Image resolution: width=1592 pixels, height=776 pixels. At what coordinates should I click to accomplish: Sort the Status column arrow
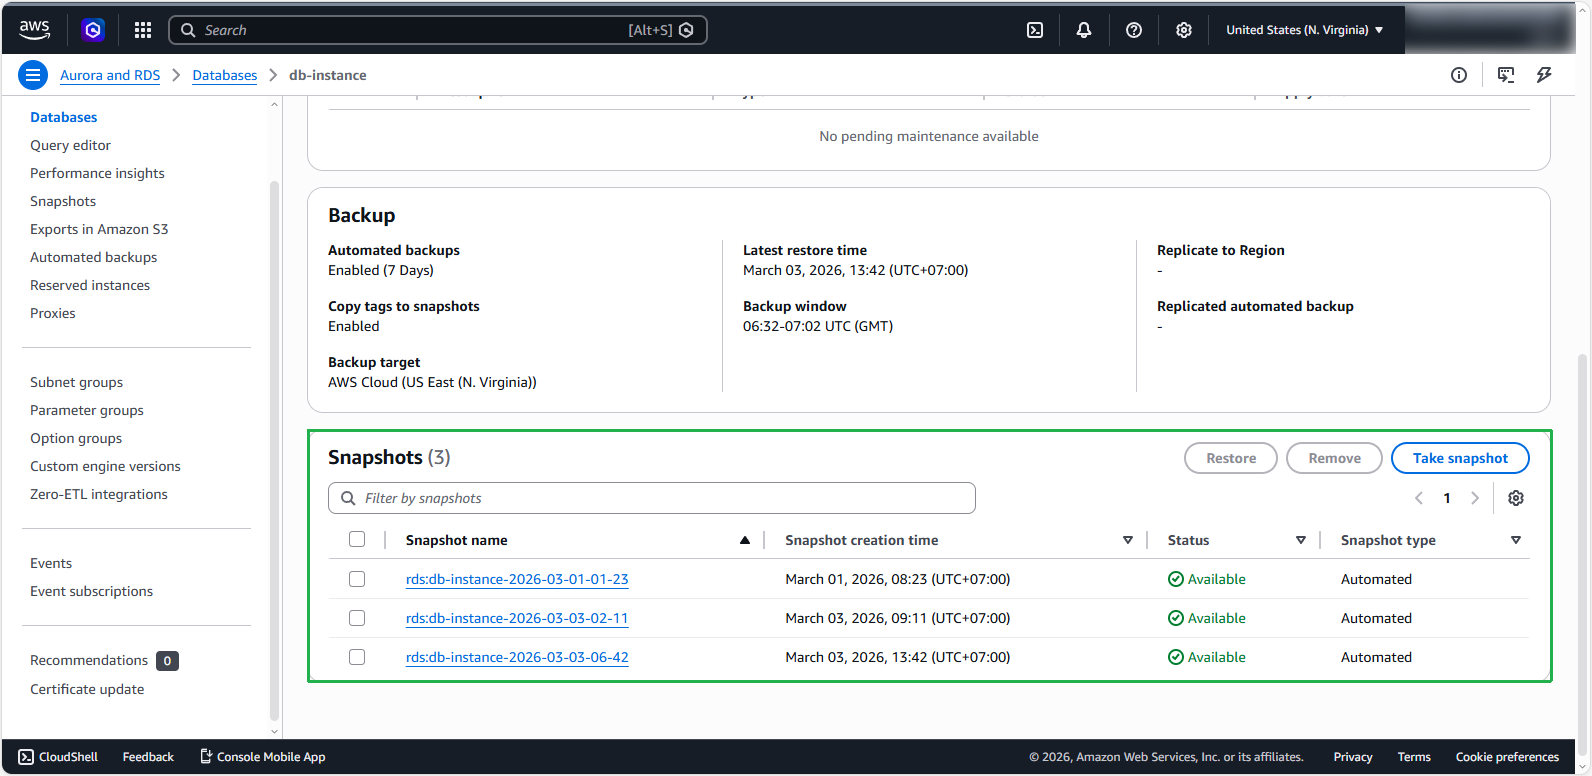[x=1301, y=540]
